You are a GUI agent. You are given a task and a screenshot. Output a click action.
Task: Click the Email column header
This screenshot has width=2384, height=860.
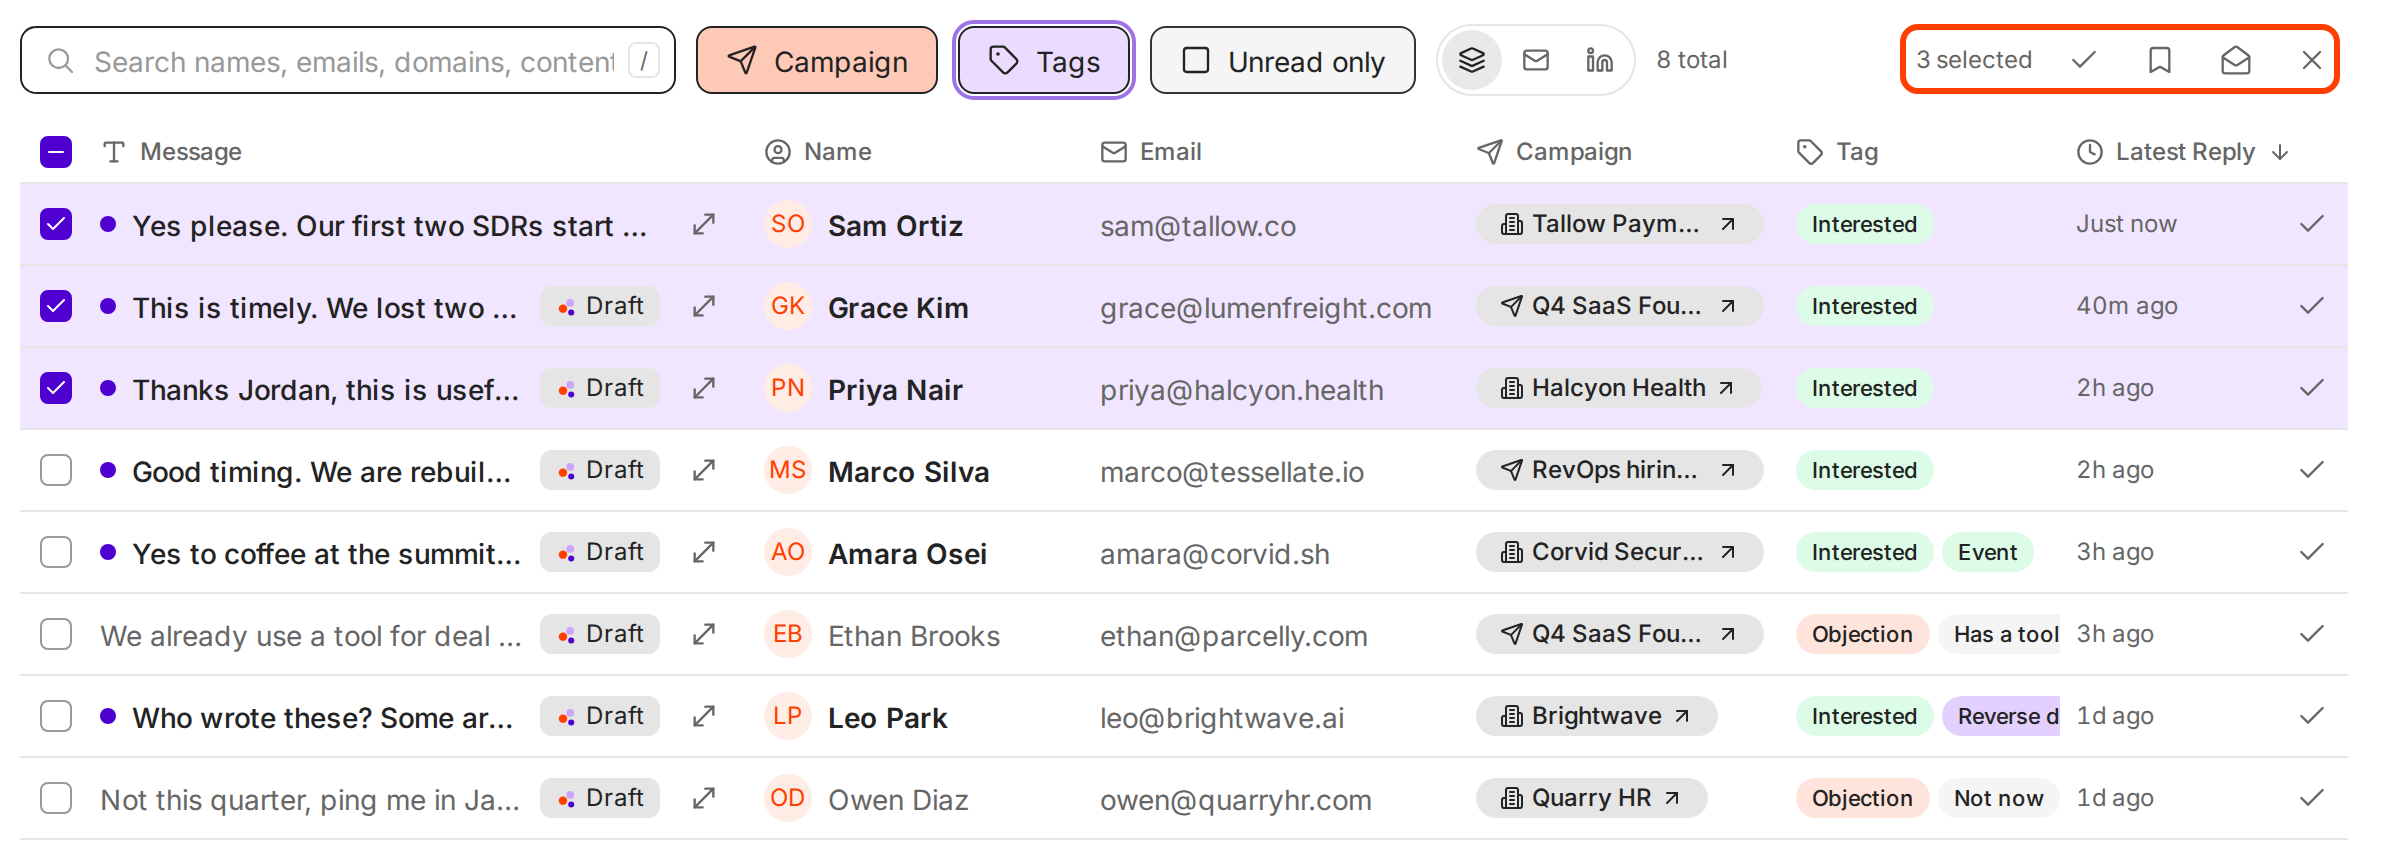tap(1150, 152)
